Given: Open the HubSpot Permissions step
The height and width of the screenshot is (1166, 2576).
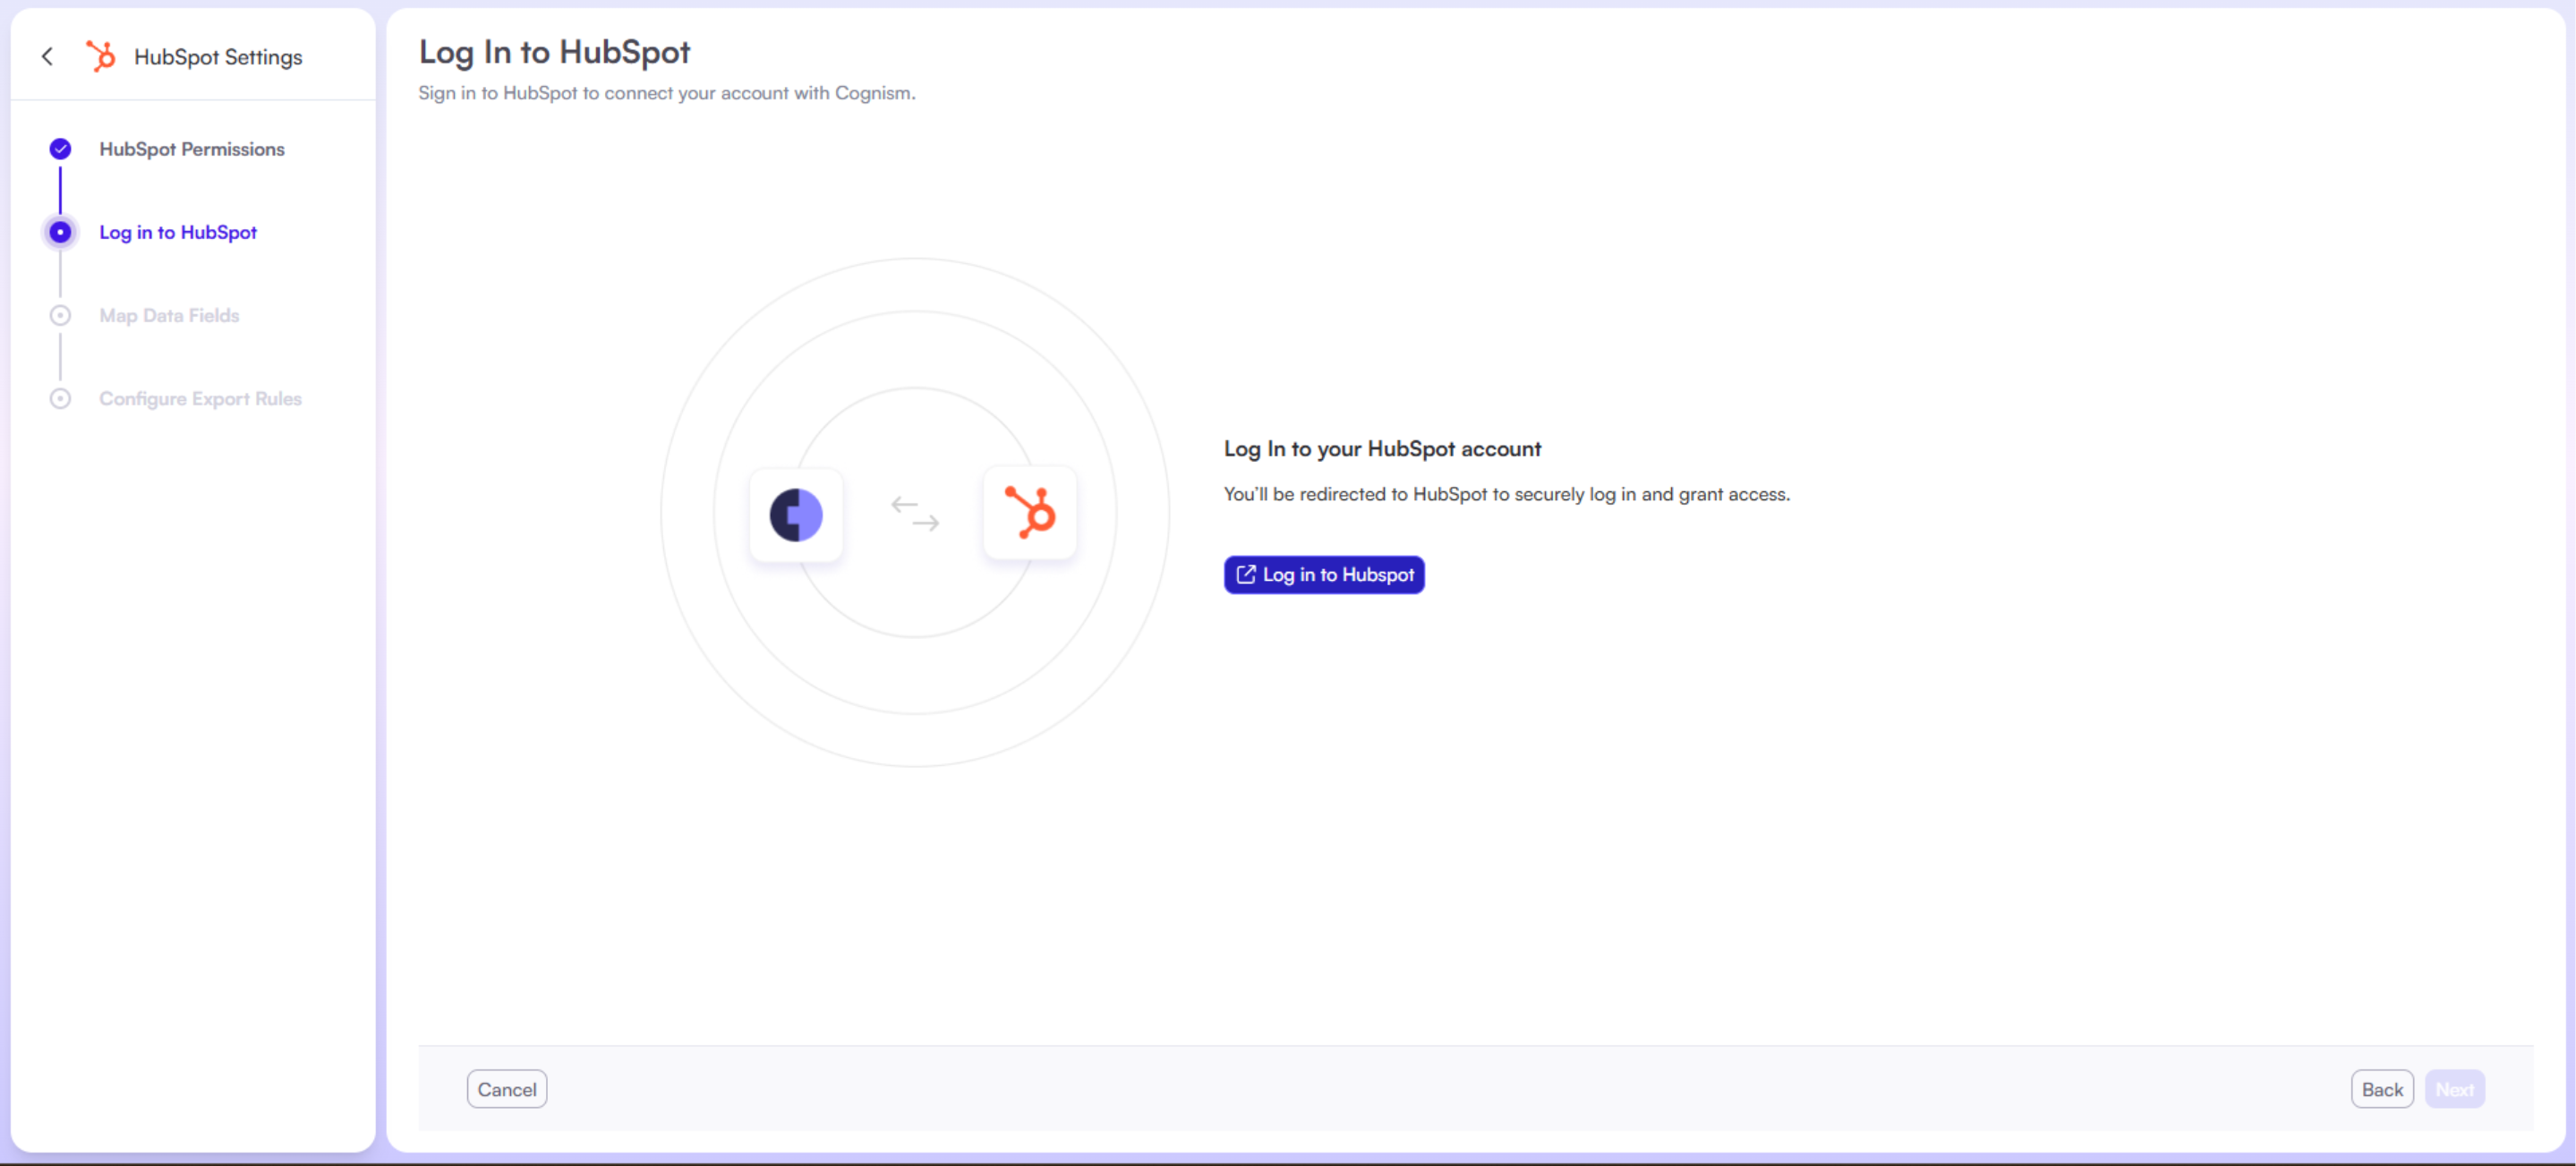Looking at the screenshot, I should [x=191, y=149].
